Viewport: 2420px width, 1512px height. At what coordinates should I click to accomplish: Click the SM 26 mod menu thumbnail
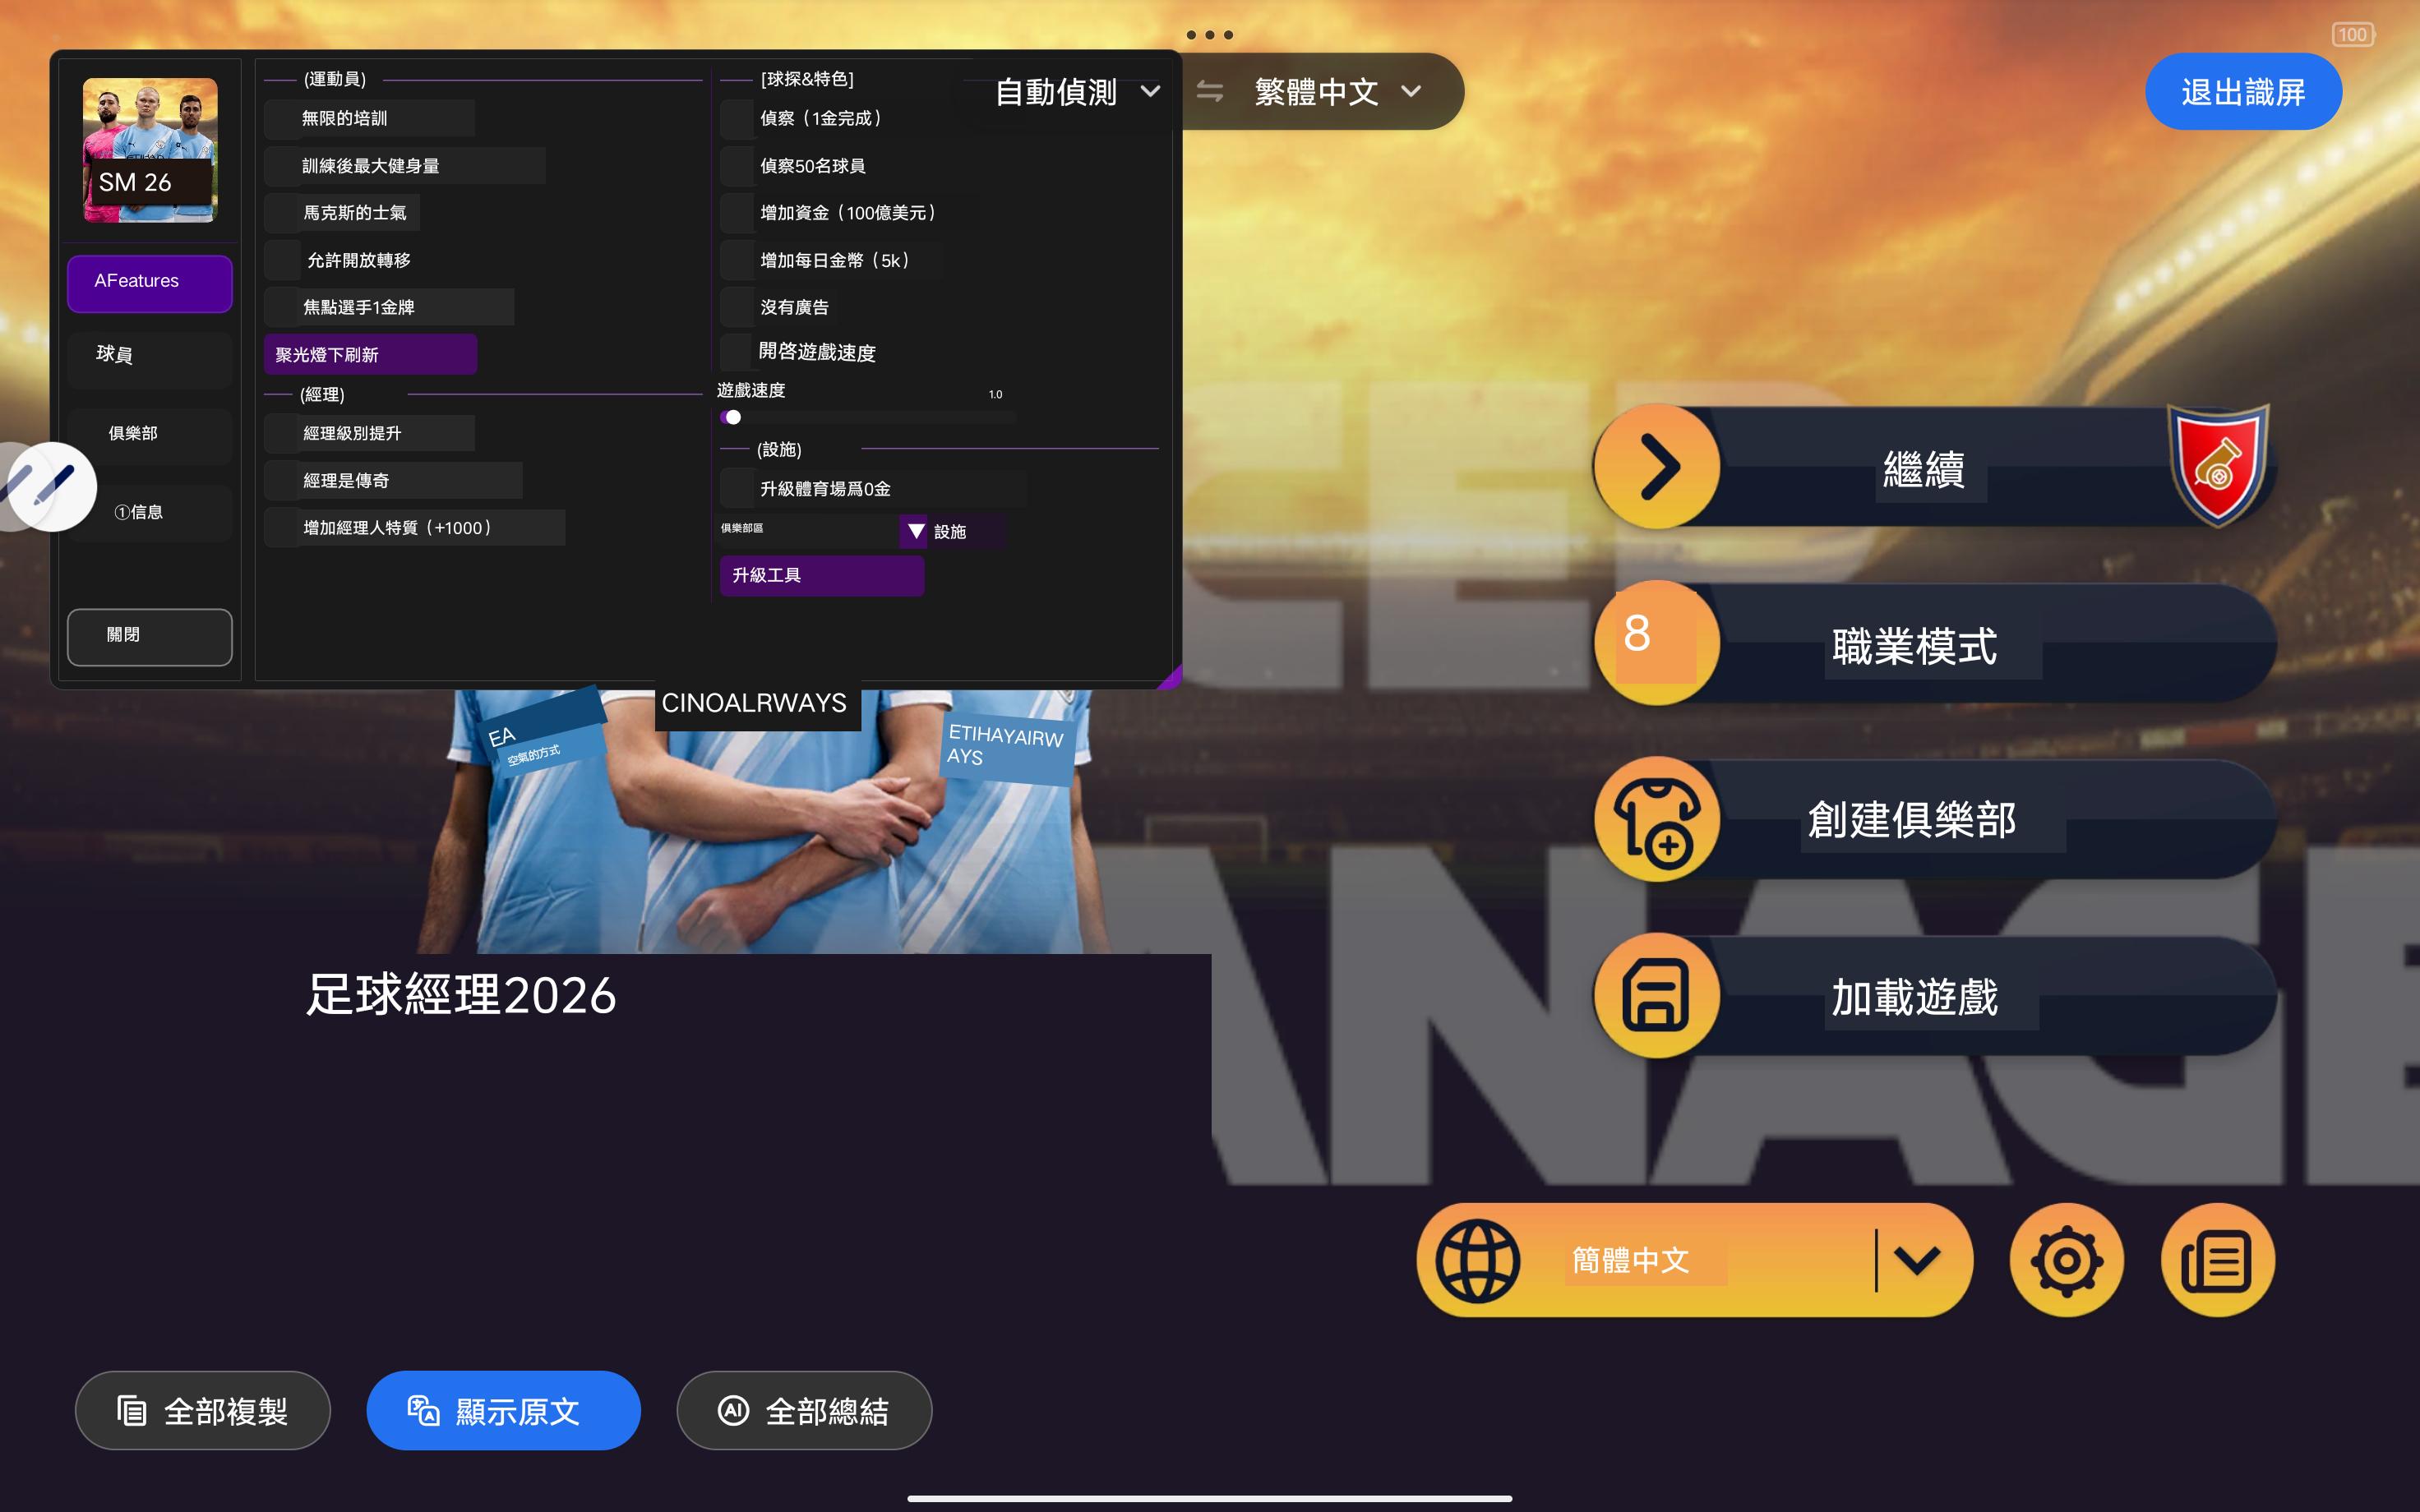click(150, 150)
